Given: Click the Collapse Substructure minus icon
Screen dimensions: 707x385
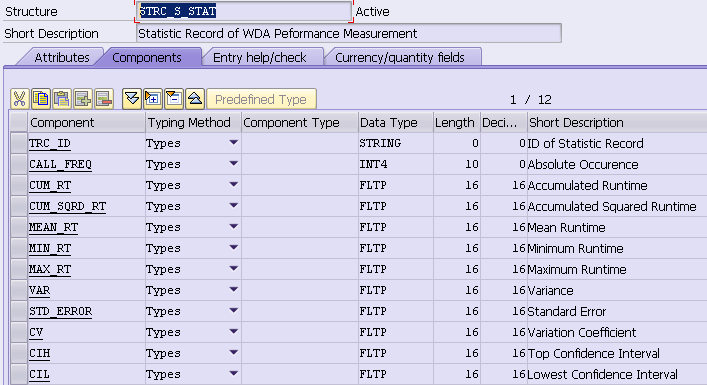Looking at the screenshot, I should click(174, 99).
